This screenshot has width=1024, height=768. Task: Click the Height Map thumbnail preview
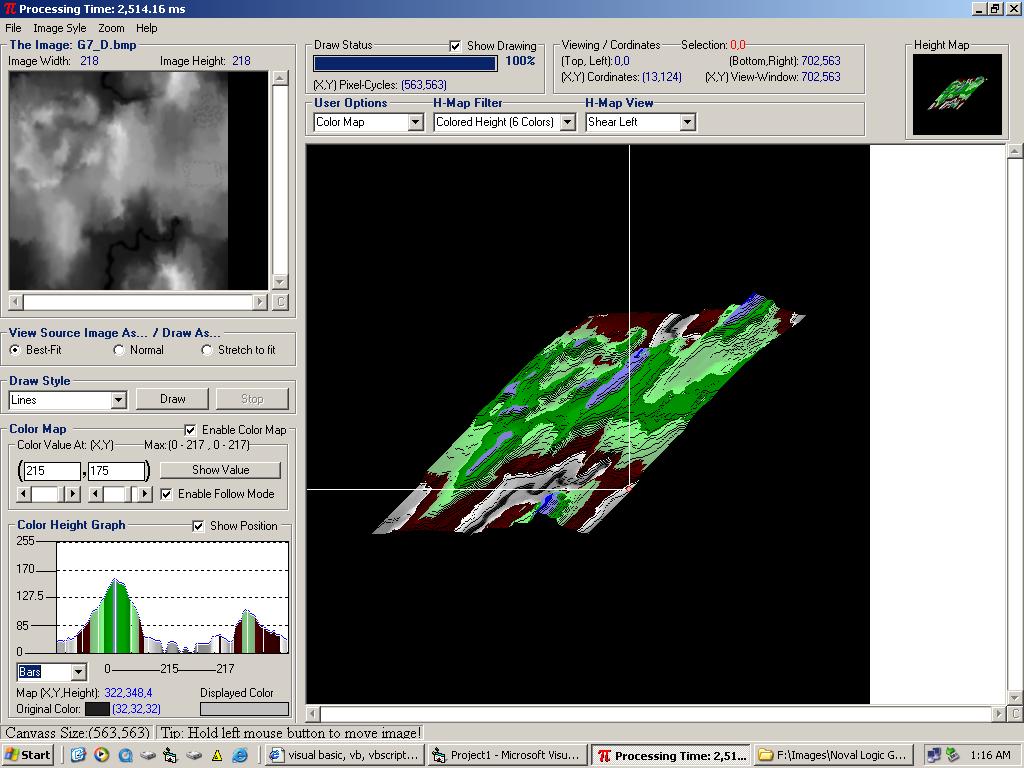[x=957, y=94]
